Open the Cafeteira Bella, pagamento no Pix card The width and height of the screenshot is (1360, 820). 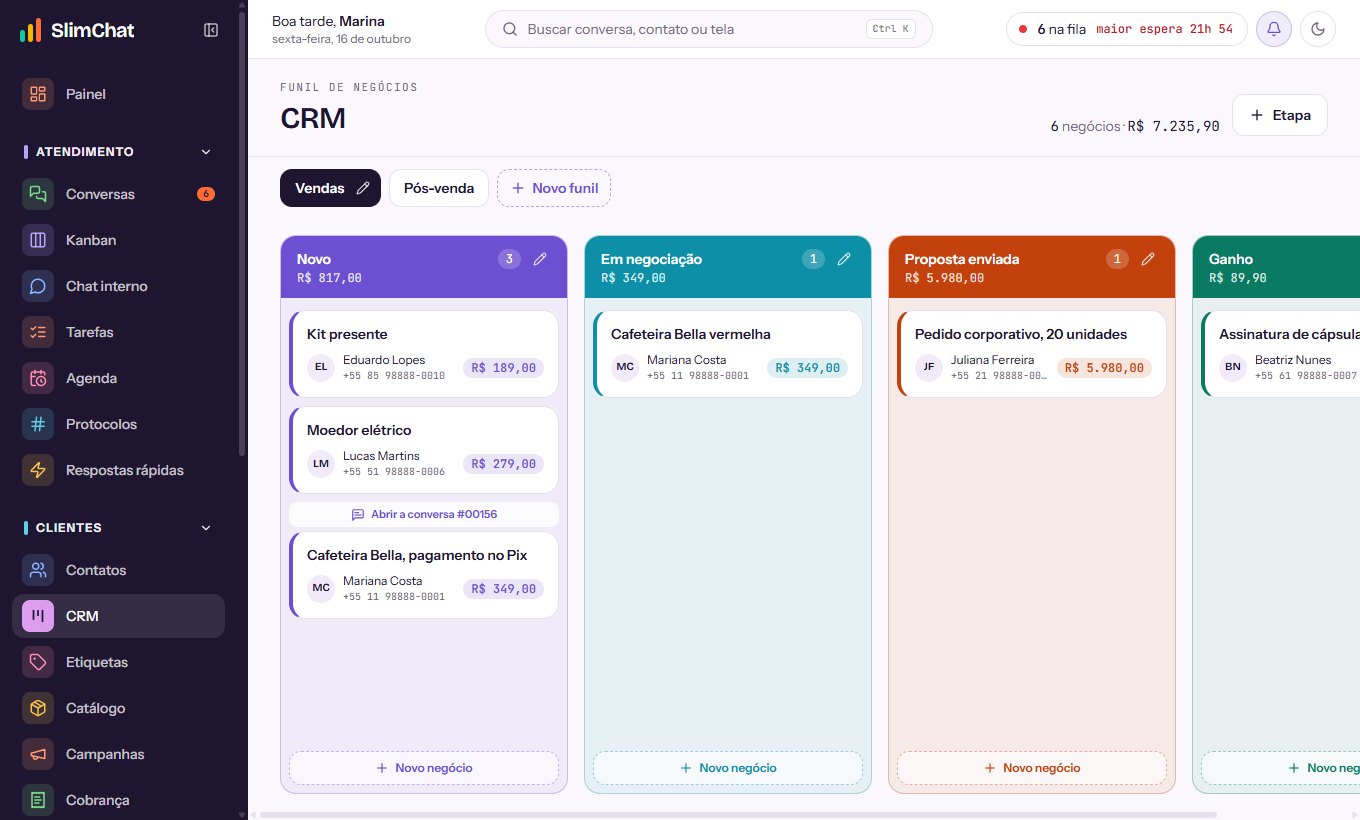click(424, 575)
